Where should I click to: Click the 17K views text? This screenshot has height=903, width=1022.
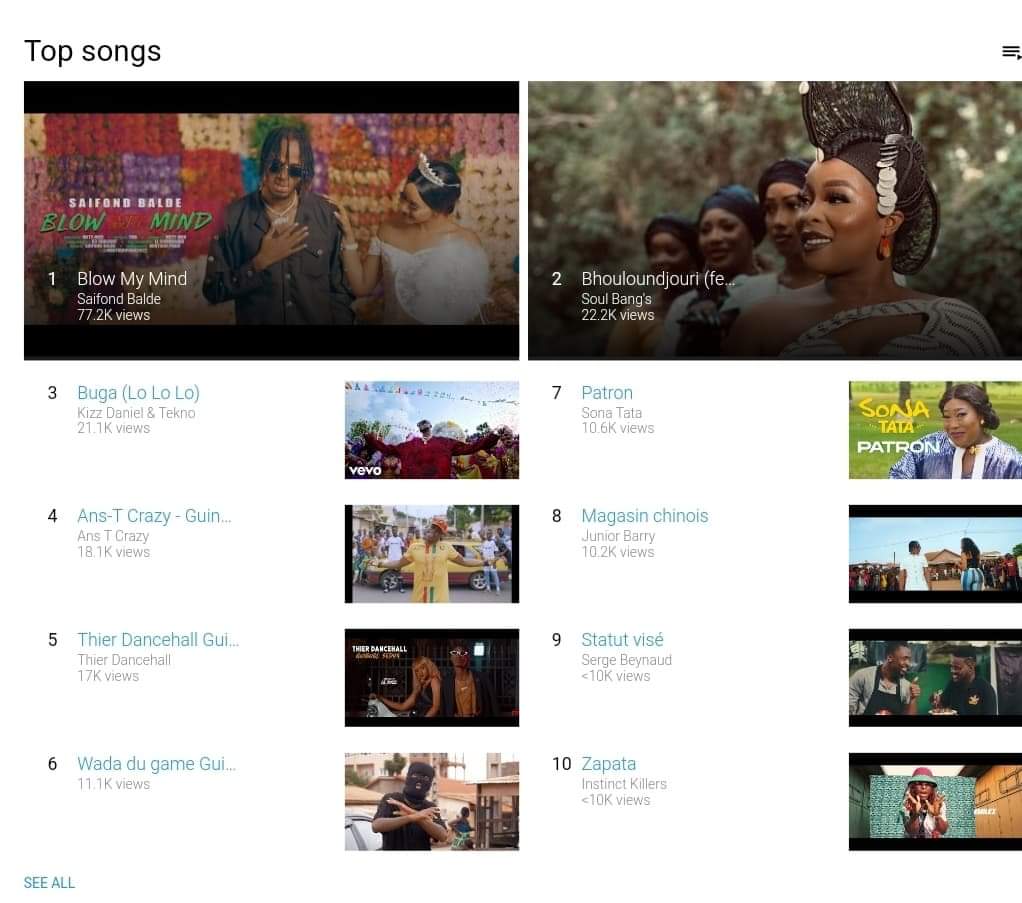pos(108,676)
